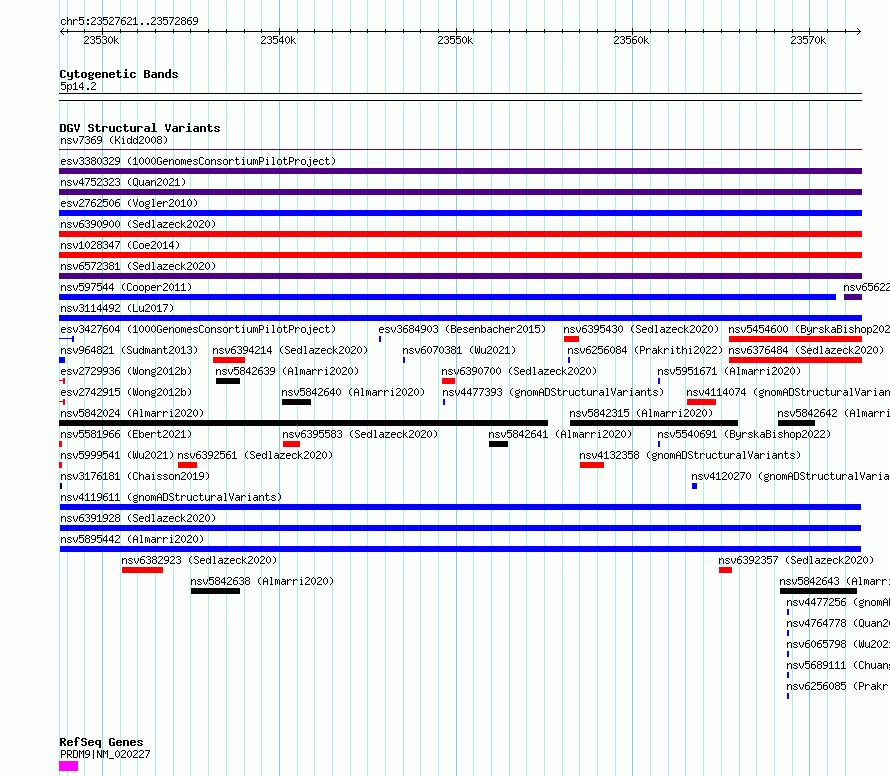The height and width of the screenshot is (776, 890).
Task: Select the nsv6392561 (Sedlazeck2020) red bar
Action: coord(187,465)
